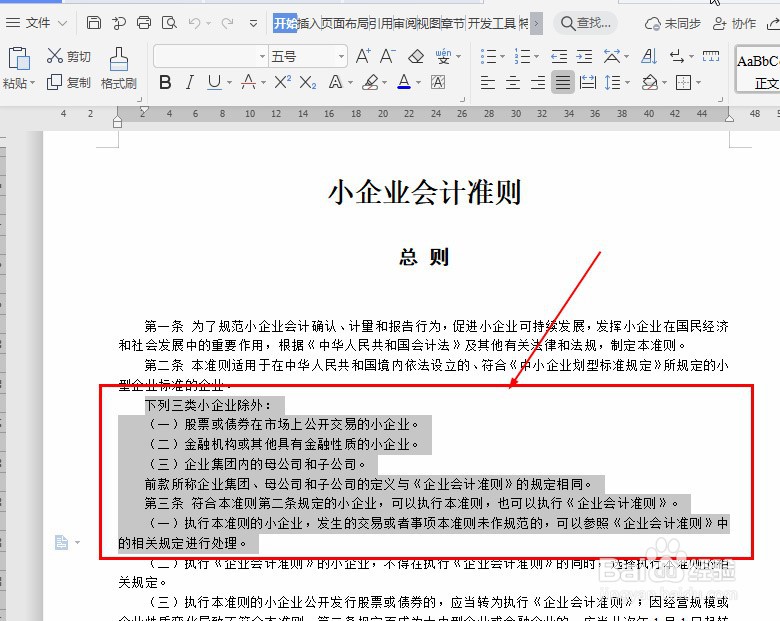
Task: Click the Sort (A-Z arrow) icon
Action: [649, 56]
